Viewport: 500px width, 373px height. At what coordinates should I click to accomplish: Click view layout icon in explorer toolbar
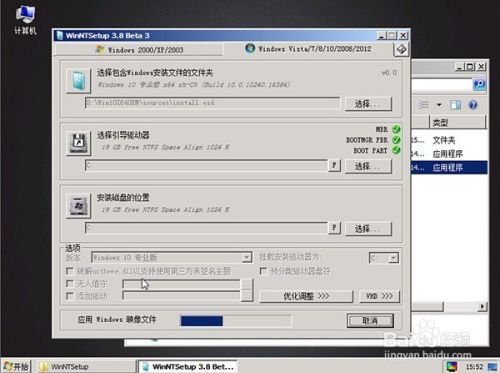click(x=423, y=105)
